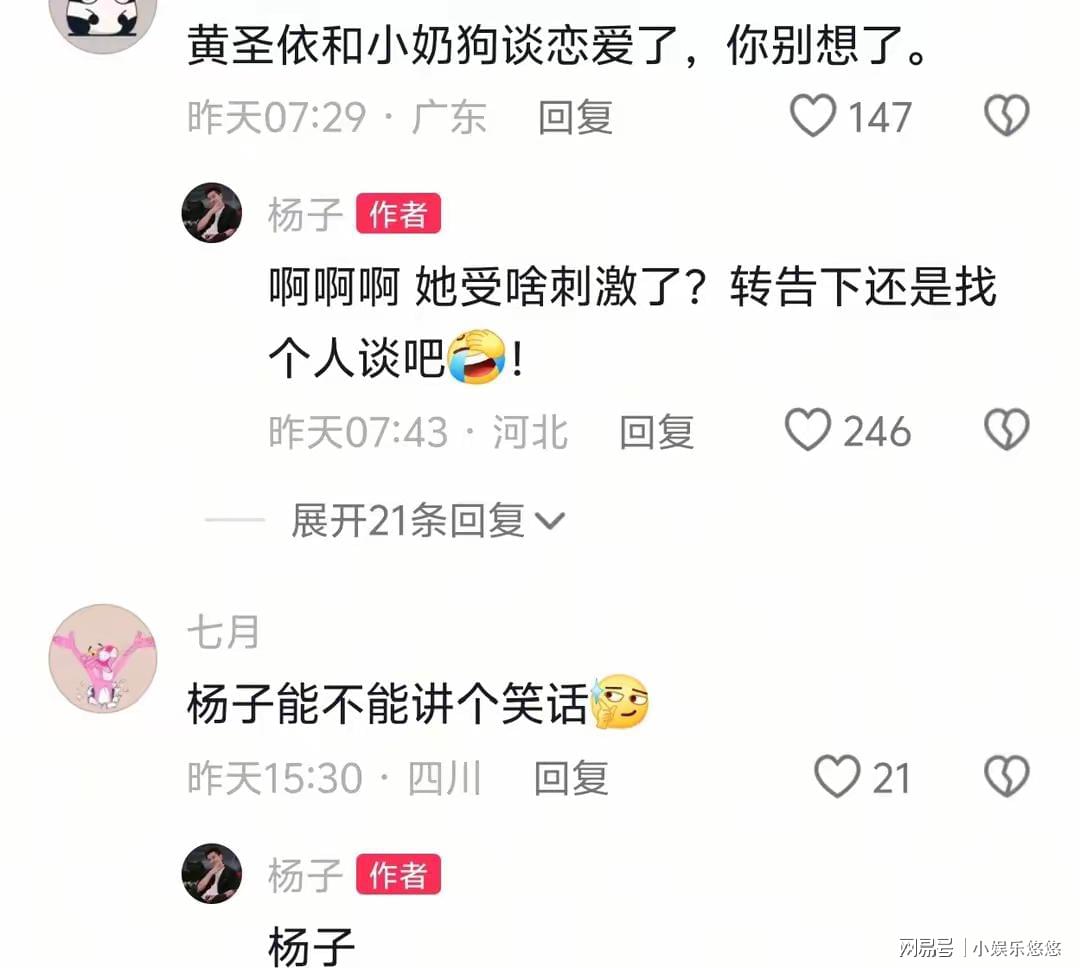Like the comment with 147 likes

click(813, 116)
